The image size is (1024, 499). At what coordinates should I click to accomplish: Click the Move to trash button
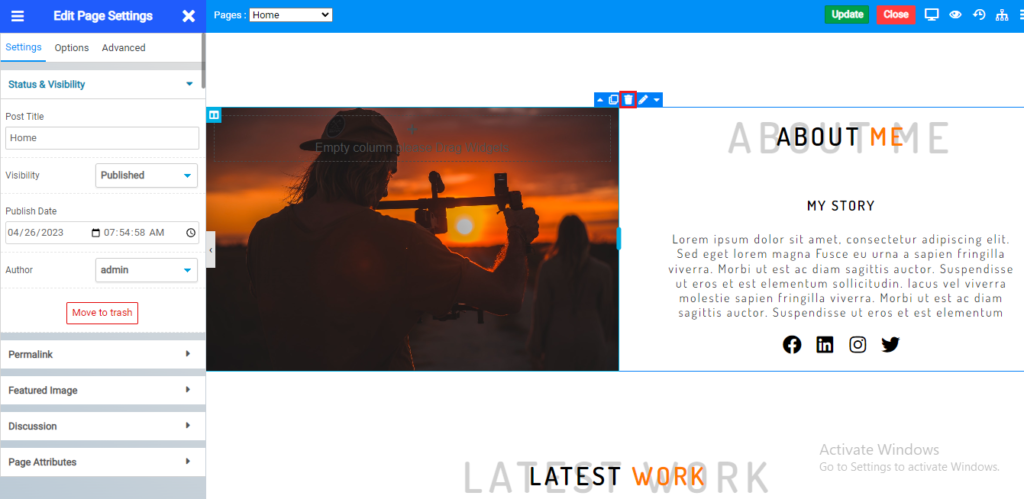pyautogui.click(x=102, y=312)
